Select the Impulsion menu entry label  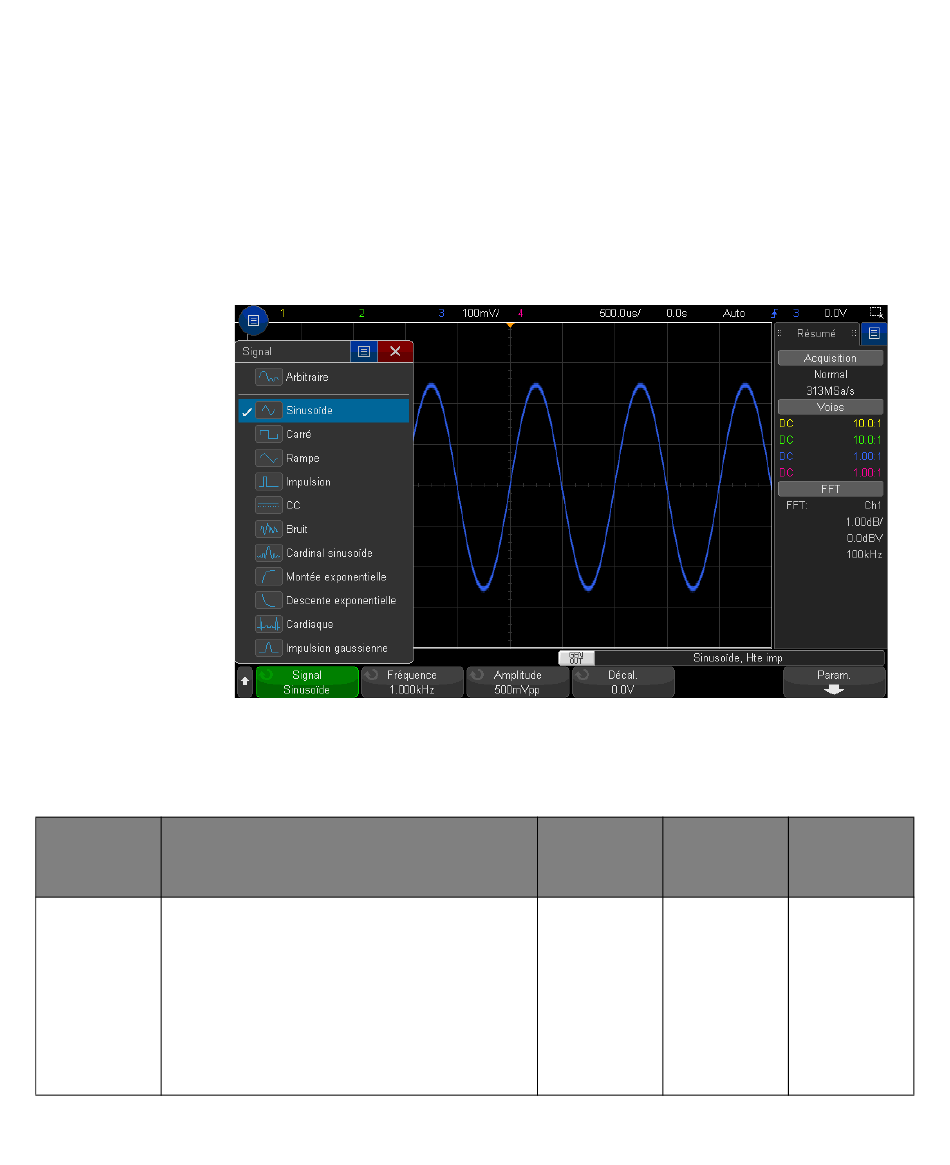(x=308, y=482)
